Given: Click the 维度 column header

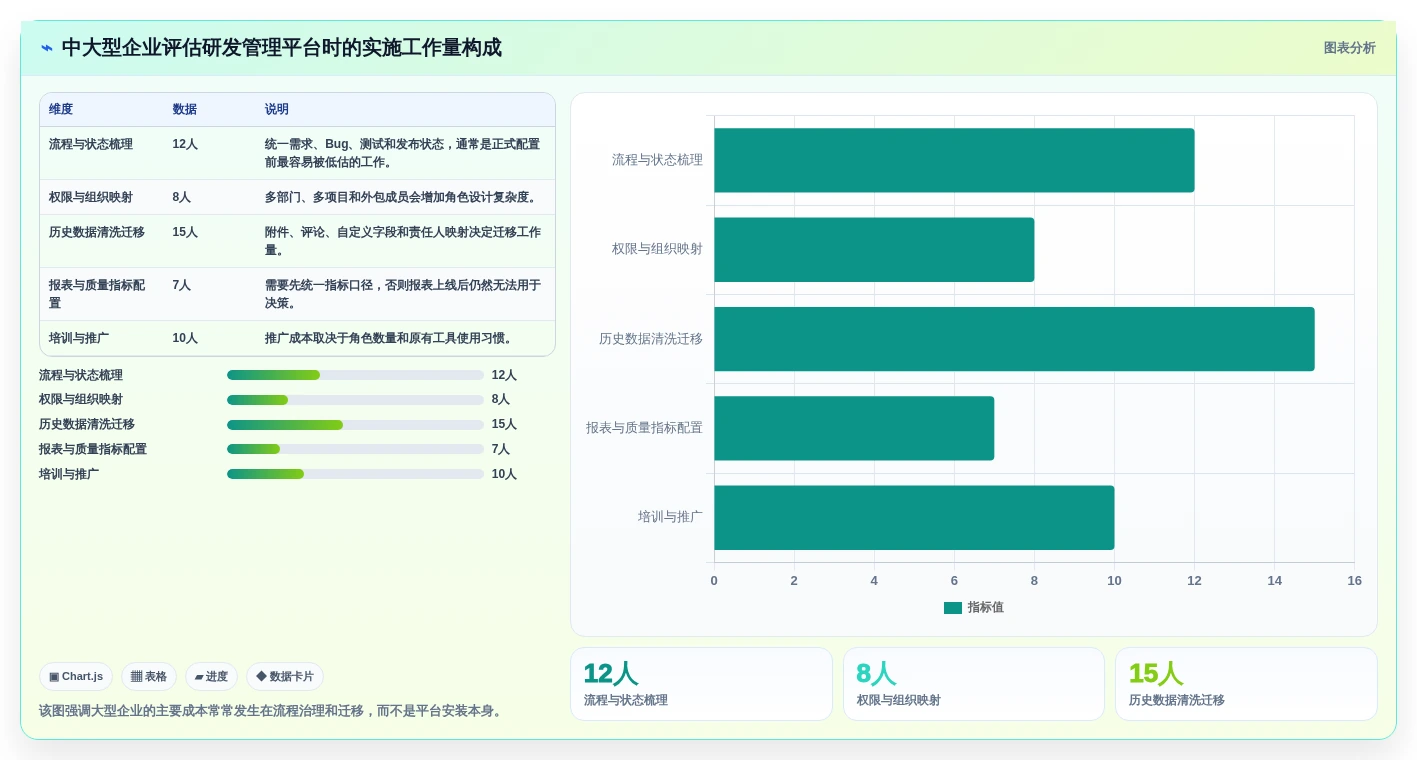Looking at the screenshot, I should coord(61,110).
